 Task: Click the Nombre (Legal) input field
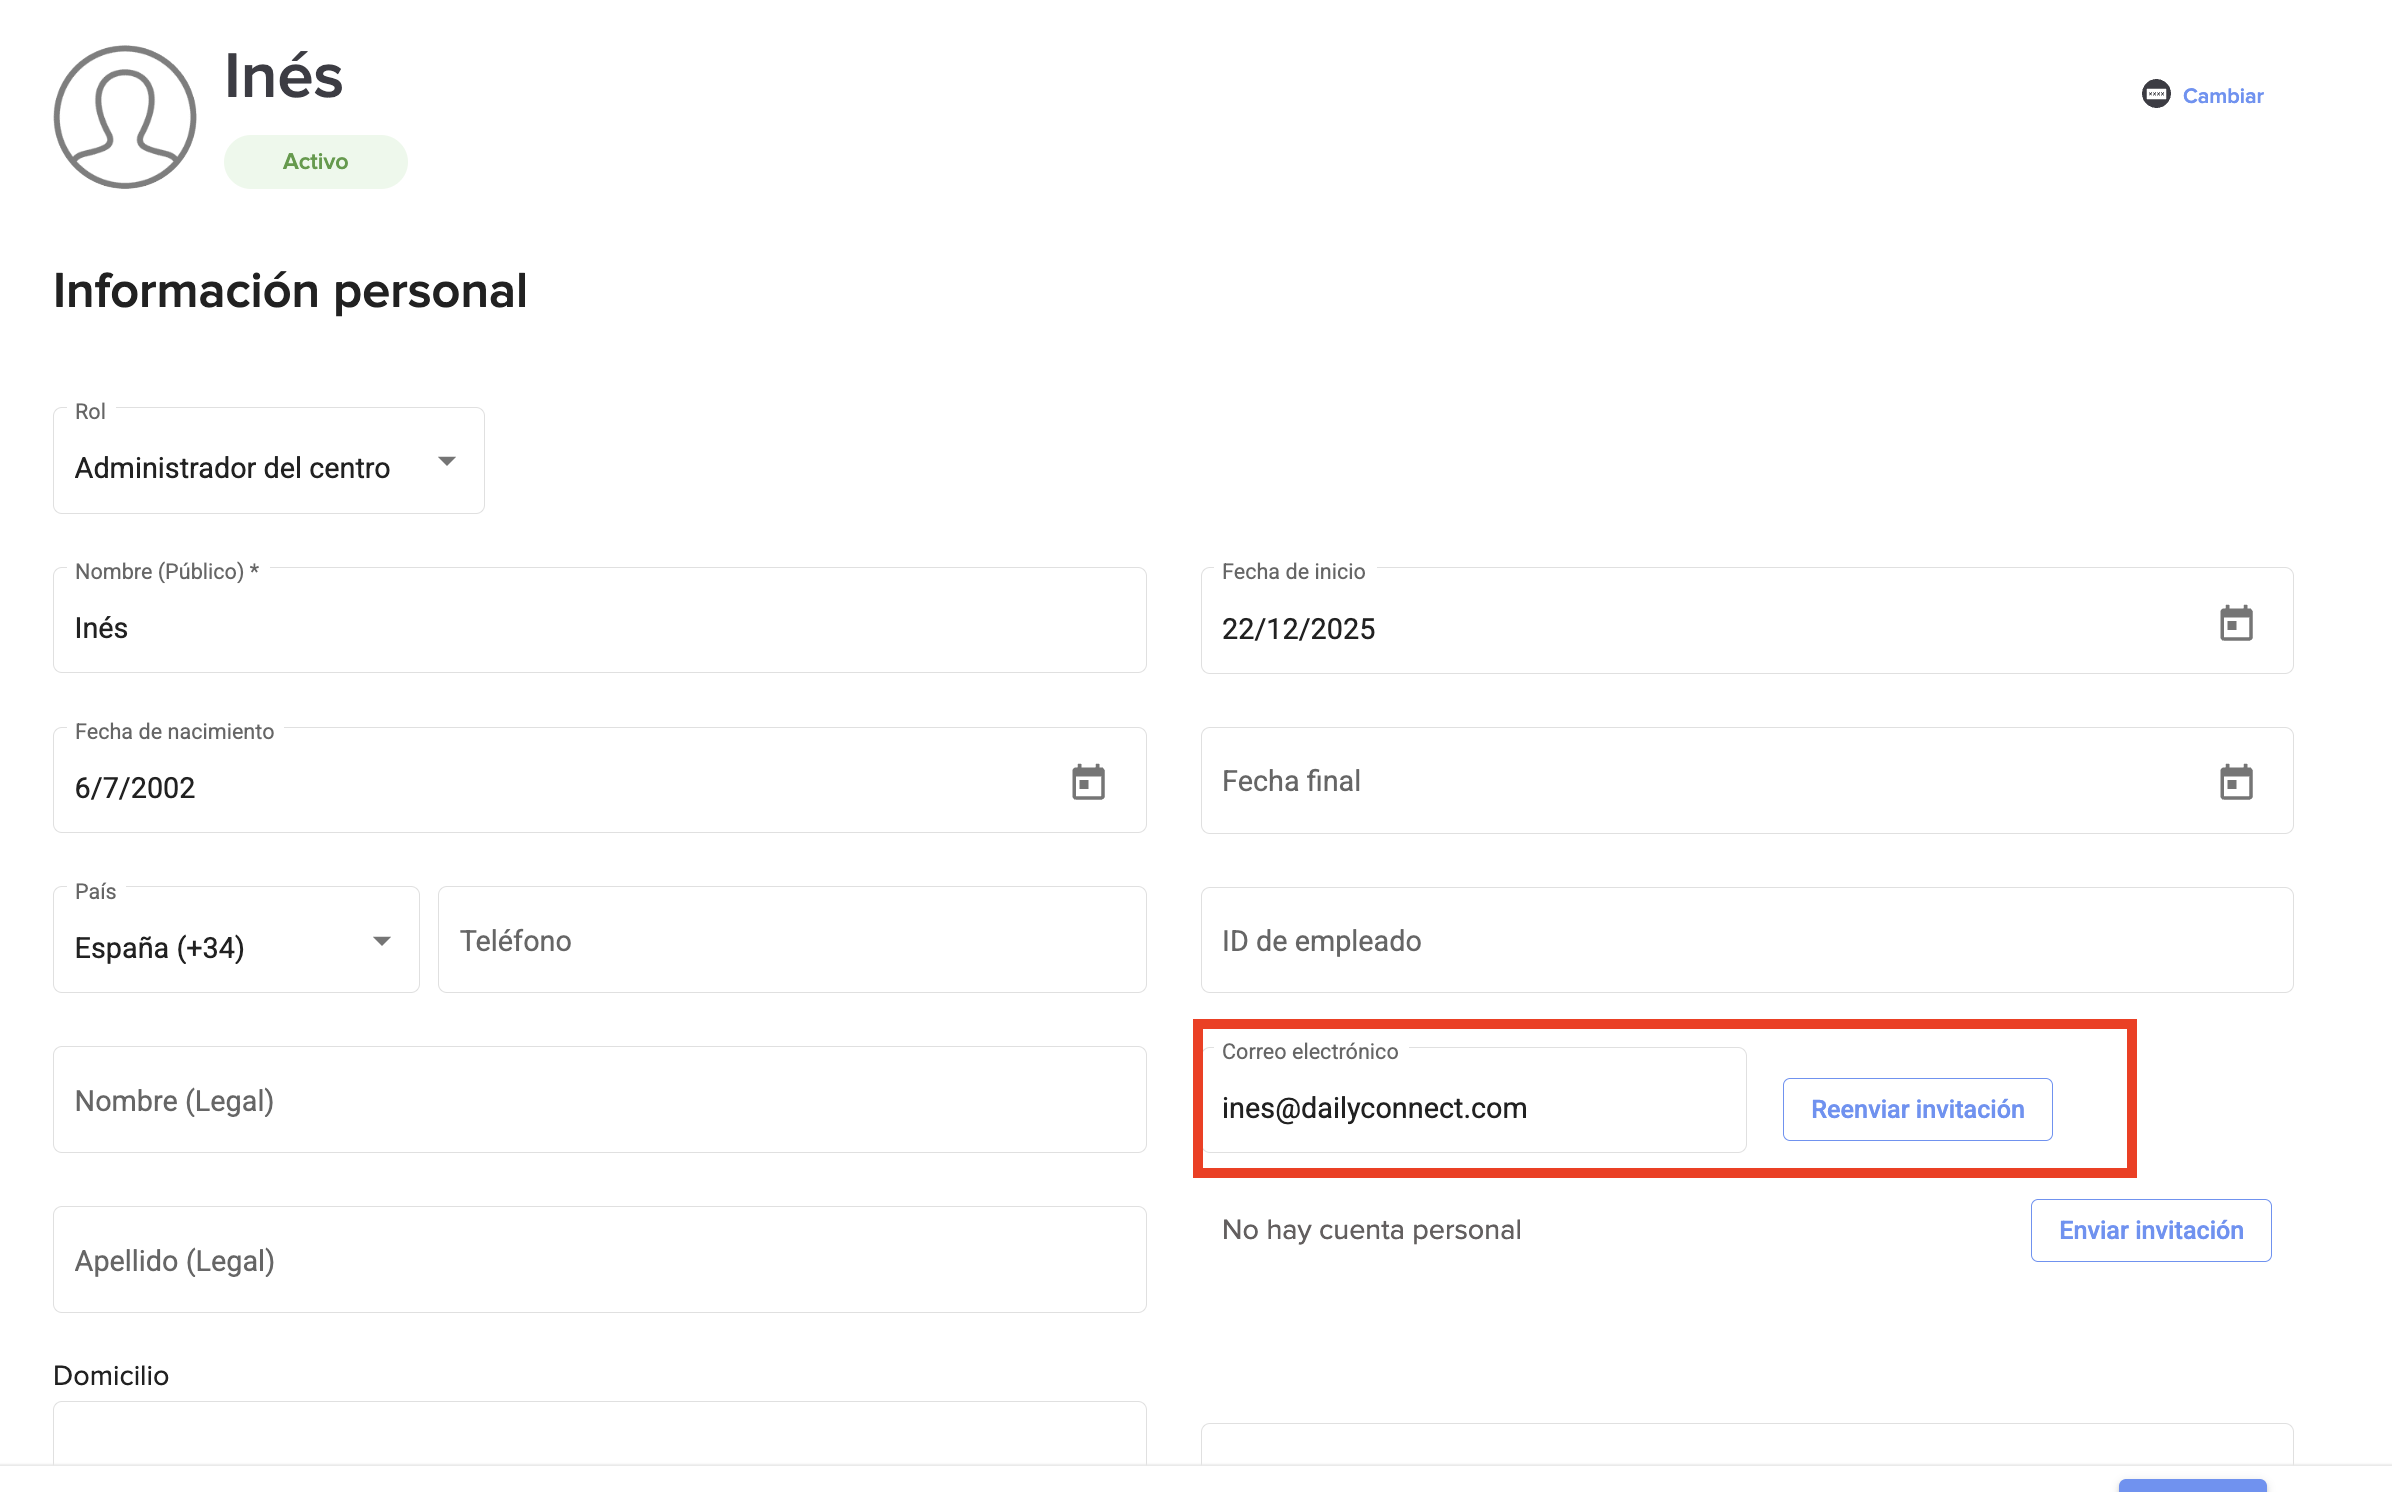[x=600, y=1101]
